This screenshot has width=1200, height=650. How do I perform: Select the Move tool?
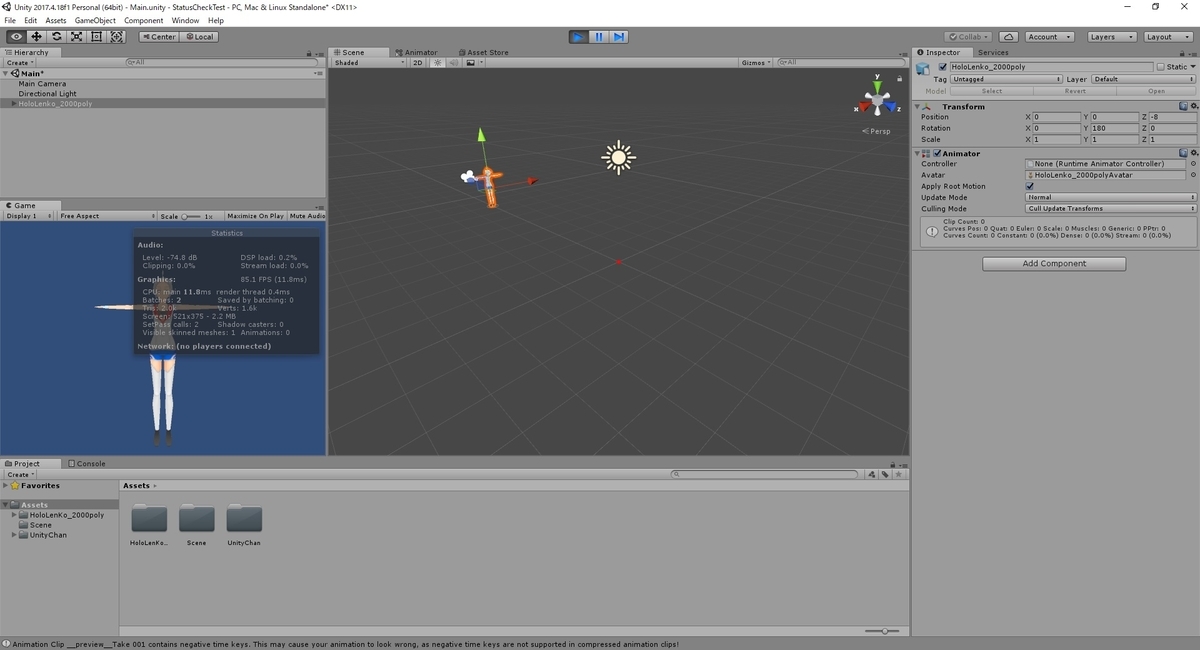pos(36,37)
